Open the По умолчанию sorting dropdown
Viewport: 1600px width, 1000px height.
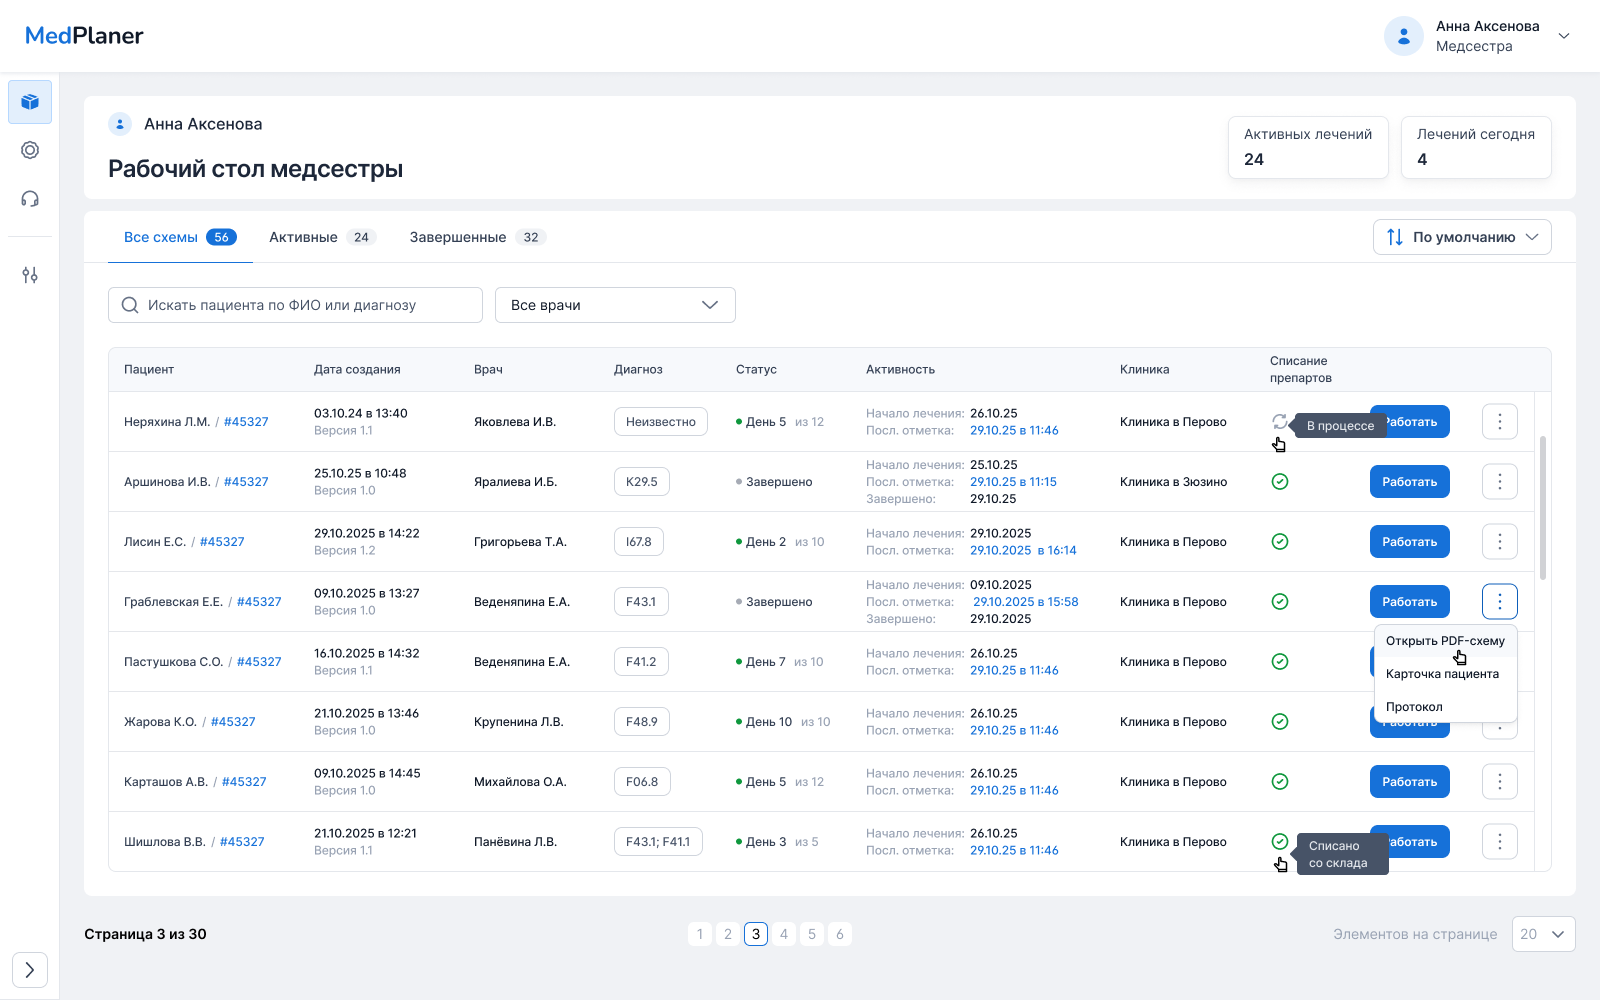[x=1462, y=237]
